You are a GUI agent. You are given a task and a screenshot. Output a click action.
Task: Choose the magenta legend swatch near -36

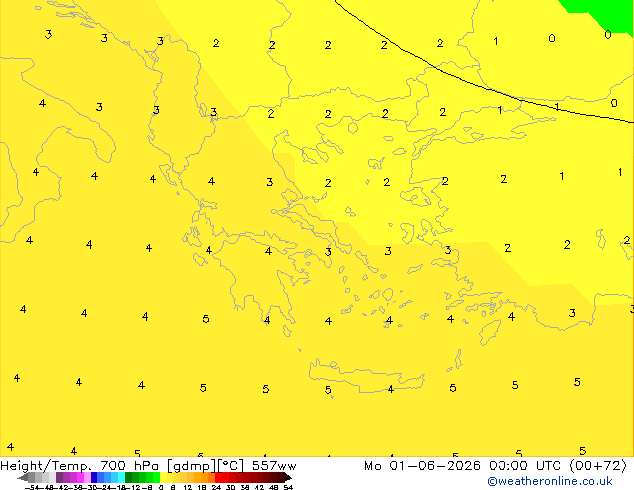tap(80, 478)
